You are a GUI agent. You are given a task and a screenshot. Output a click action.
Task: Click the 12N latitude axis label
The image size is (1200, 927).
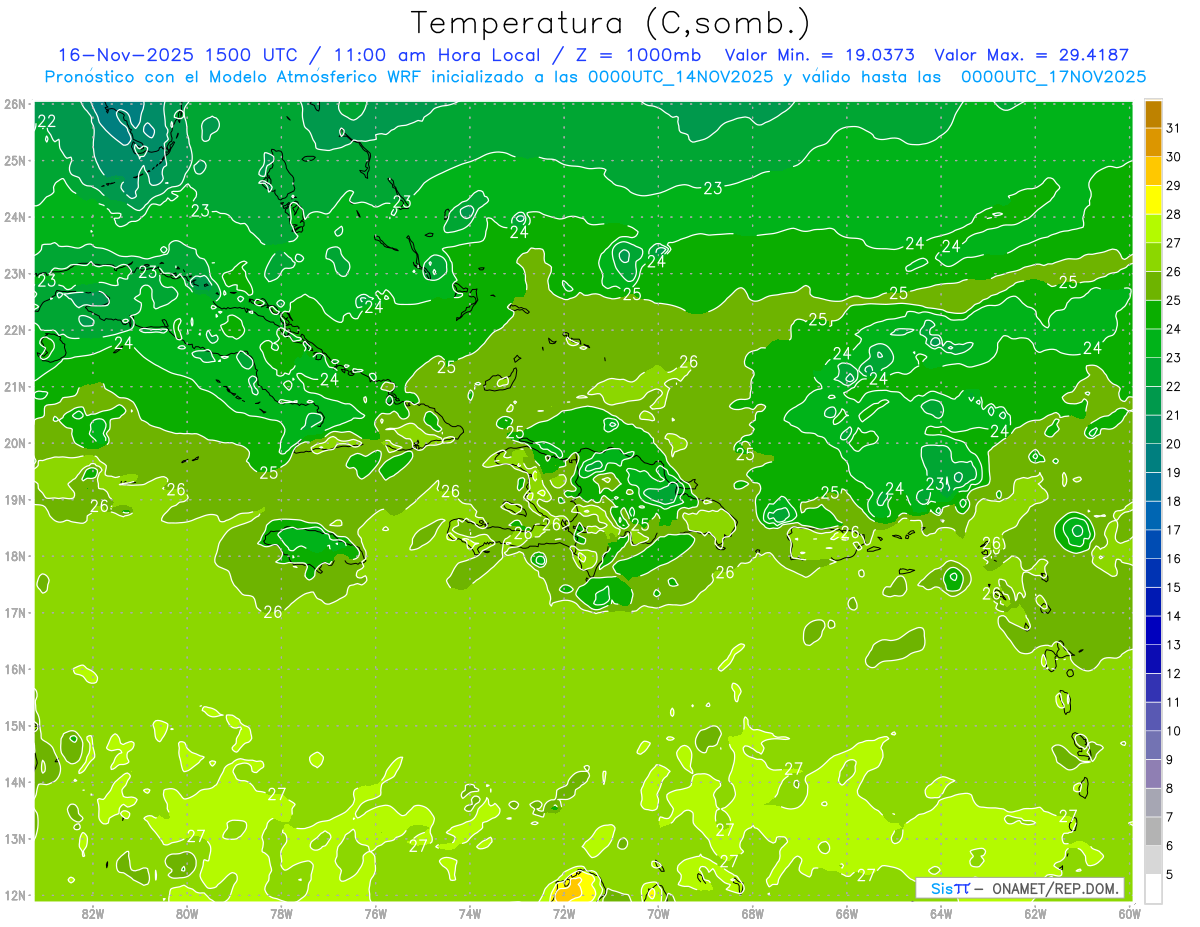click(14, 895)
